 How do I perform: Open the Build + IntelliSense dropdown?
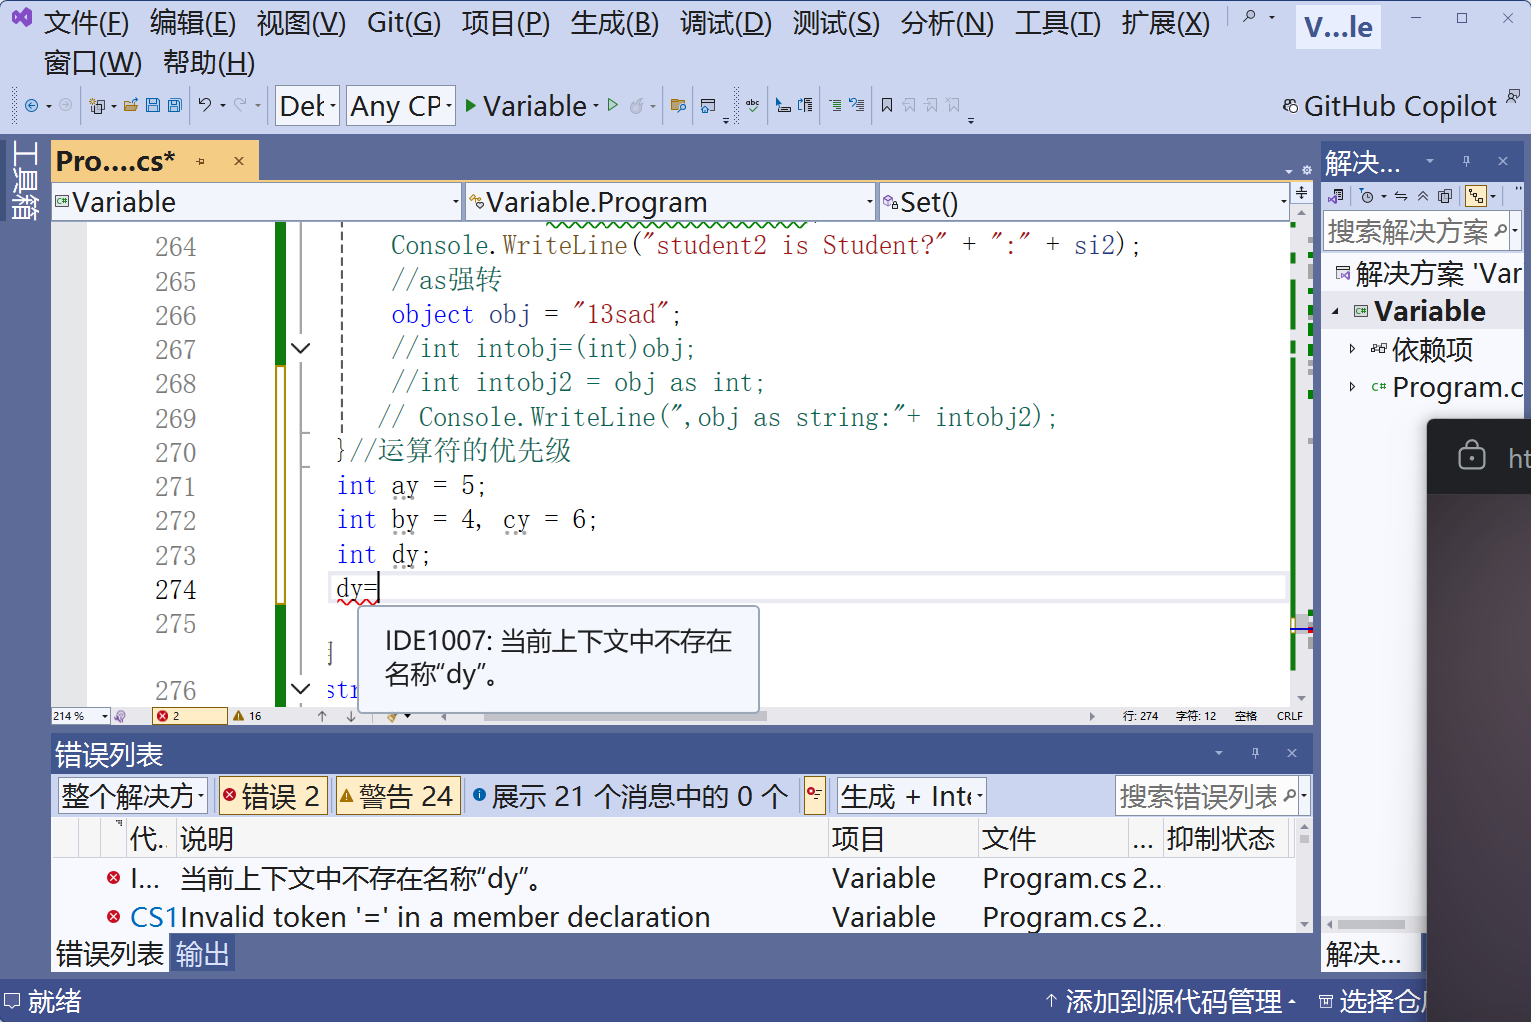[911, 796]
